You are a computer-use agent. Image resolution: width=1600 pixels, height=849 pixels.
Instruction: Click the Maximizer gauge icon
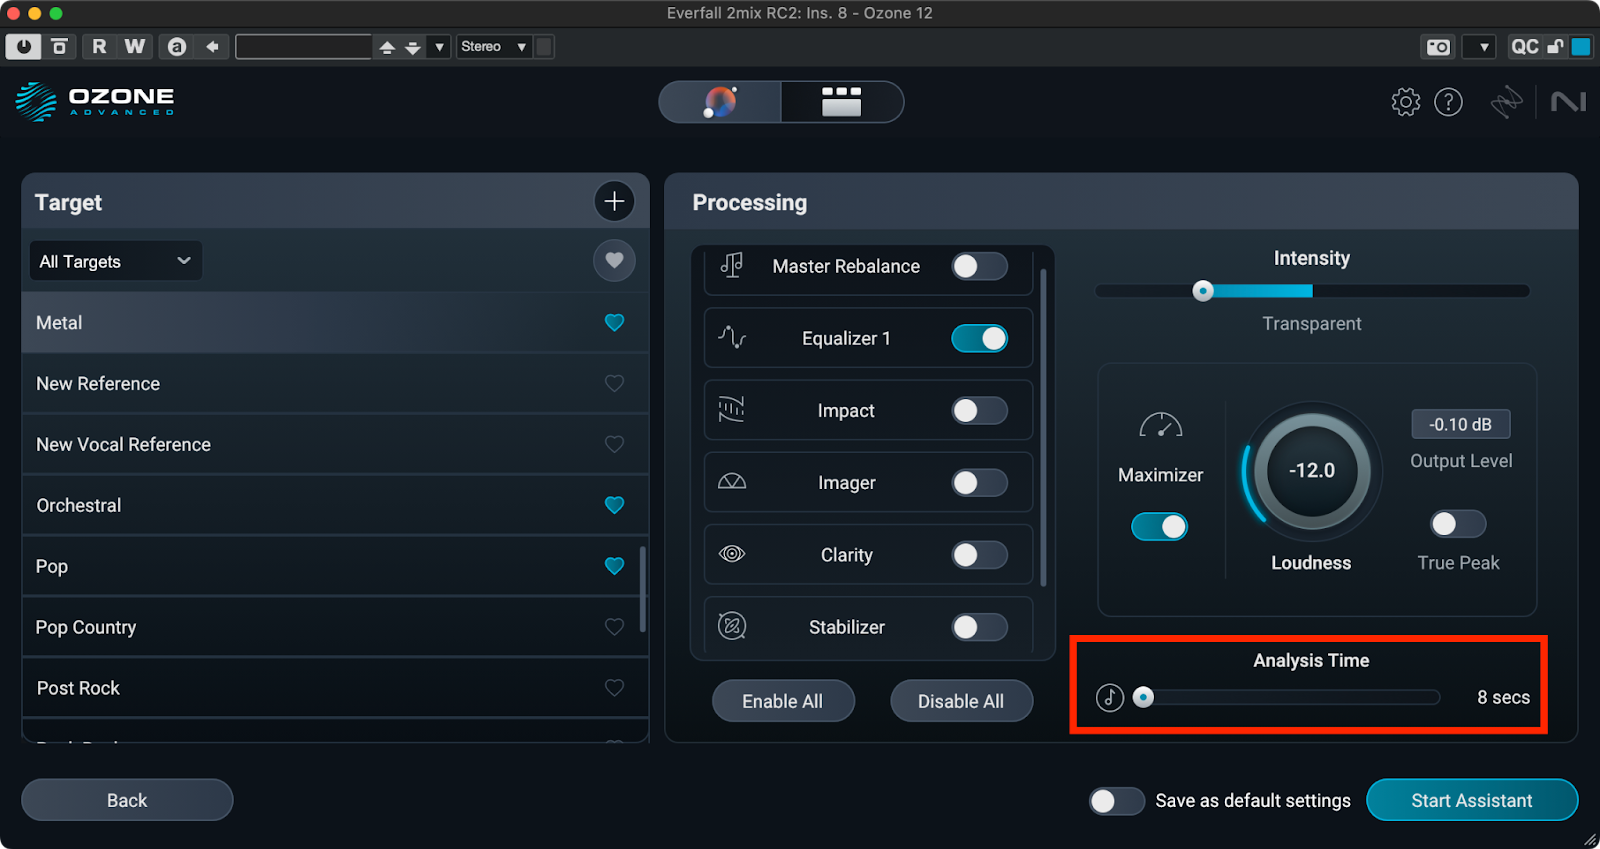coord(1160,427)
